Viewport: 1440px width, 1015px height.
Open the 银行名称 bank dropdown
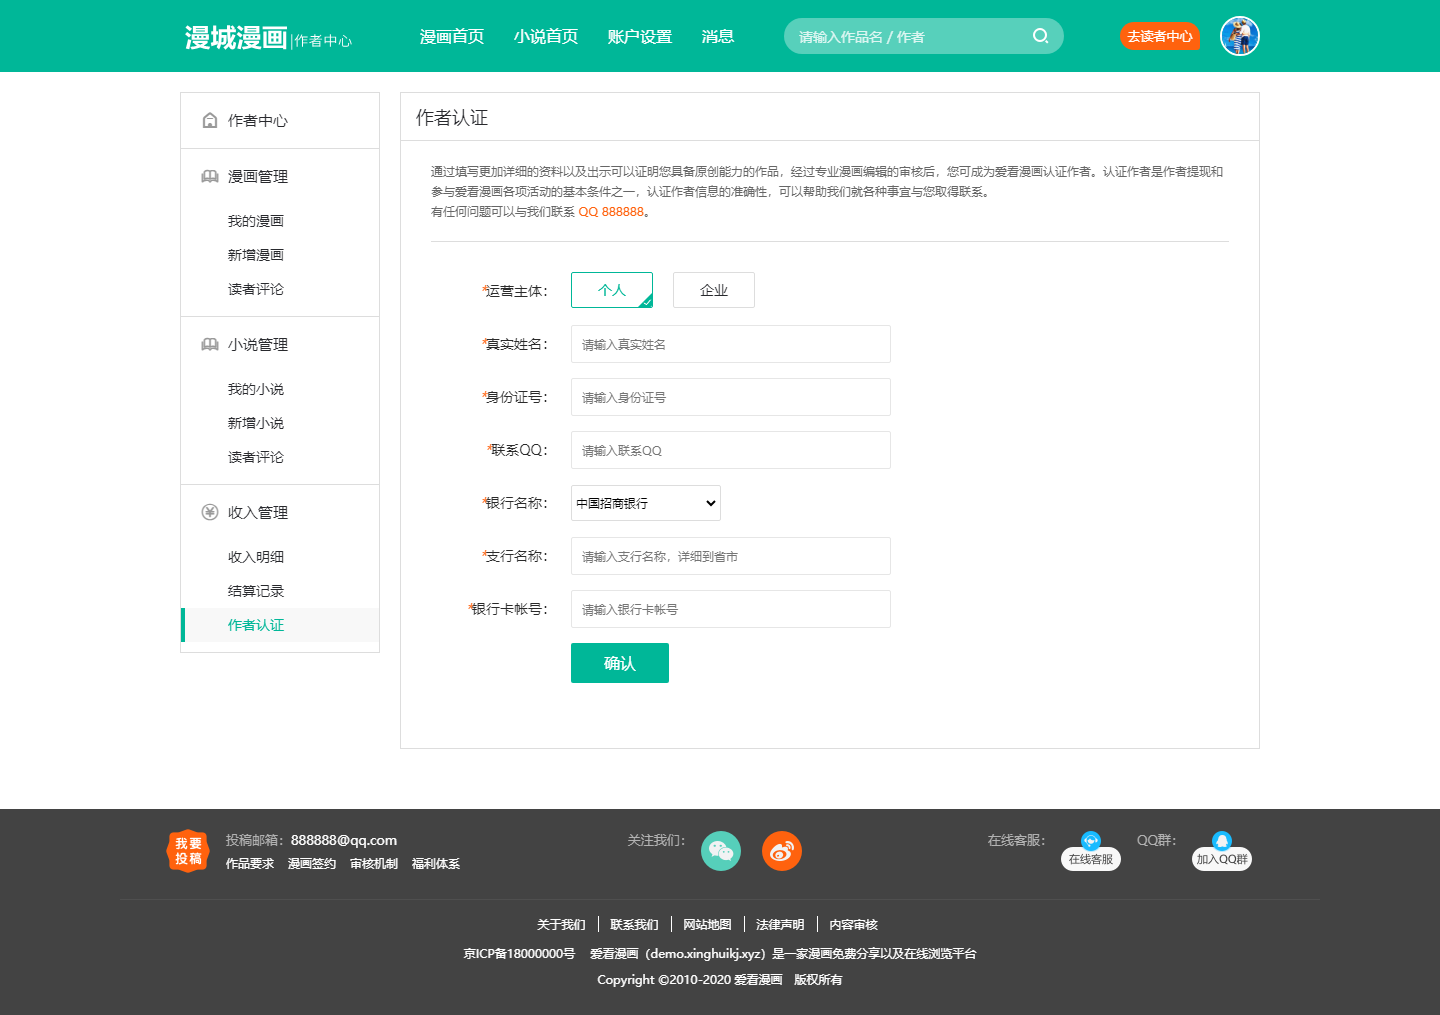click(646, 503)
